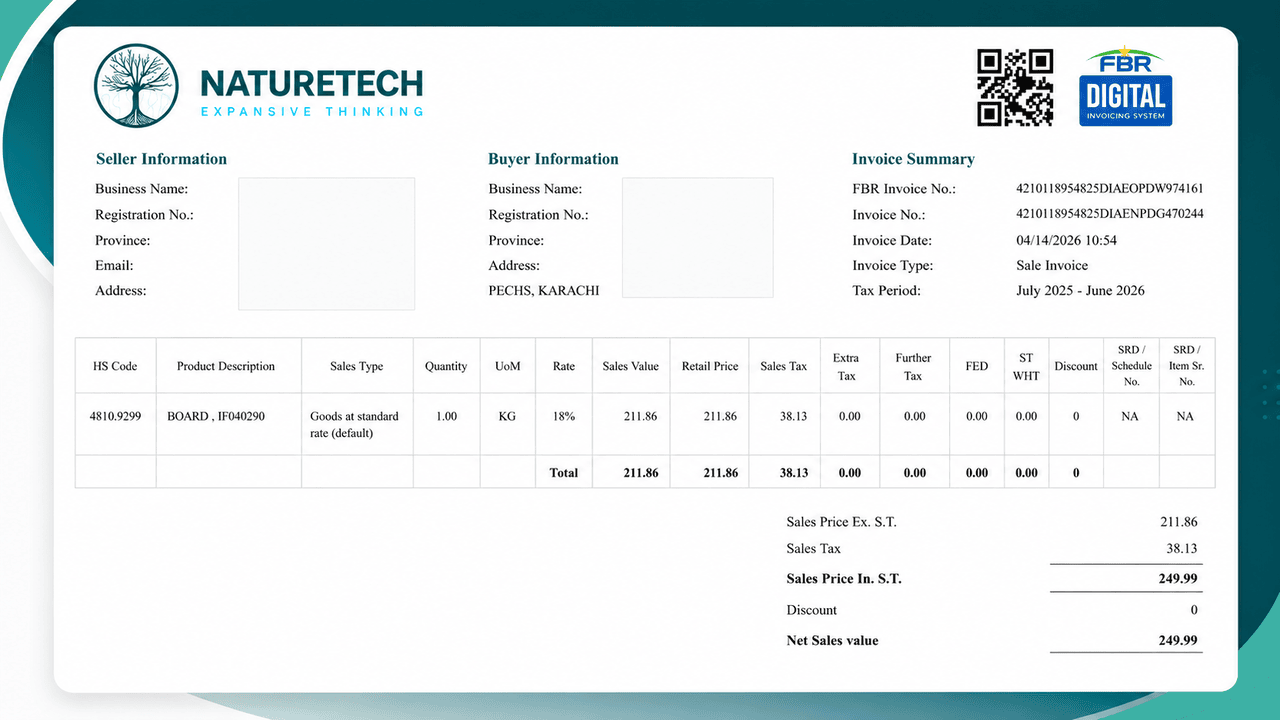Select 249.99 beside Net Sales value
The width and height of the screenshot is (1280, 720).
pos(1178,640)
